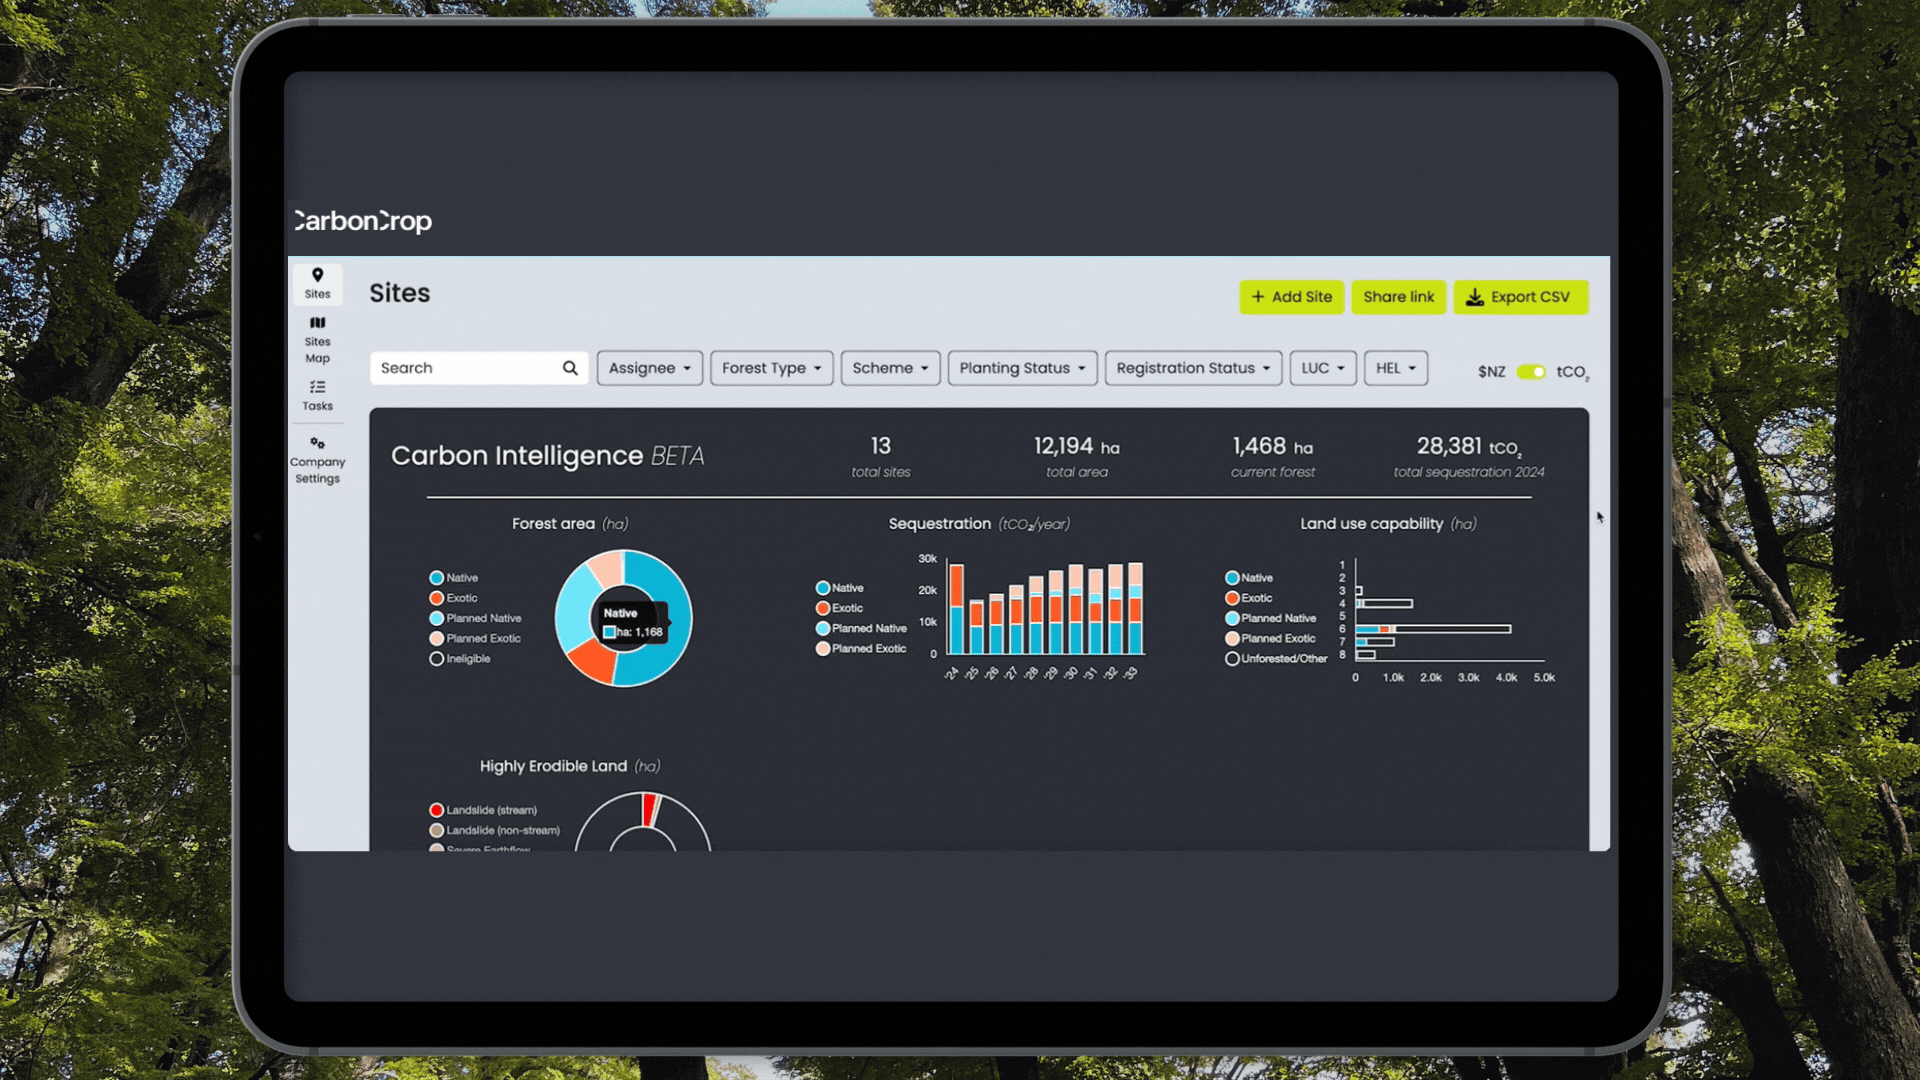The height and width of the screenshot is (1080, 1920).
Task: Open Company Settings in the sidebar
Action: point(317,460)
